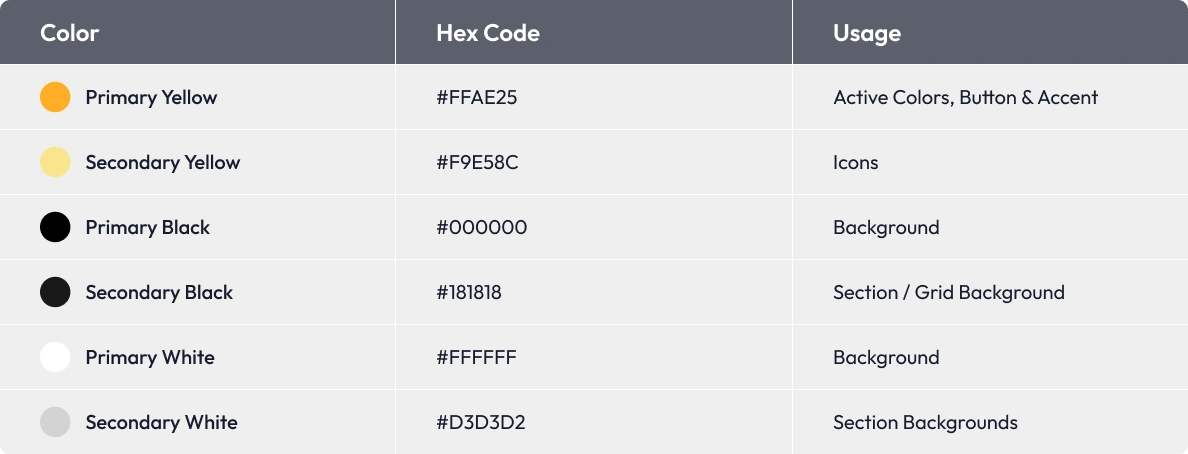Select the #FFAE25 hex code

click(476, 97)
